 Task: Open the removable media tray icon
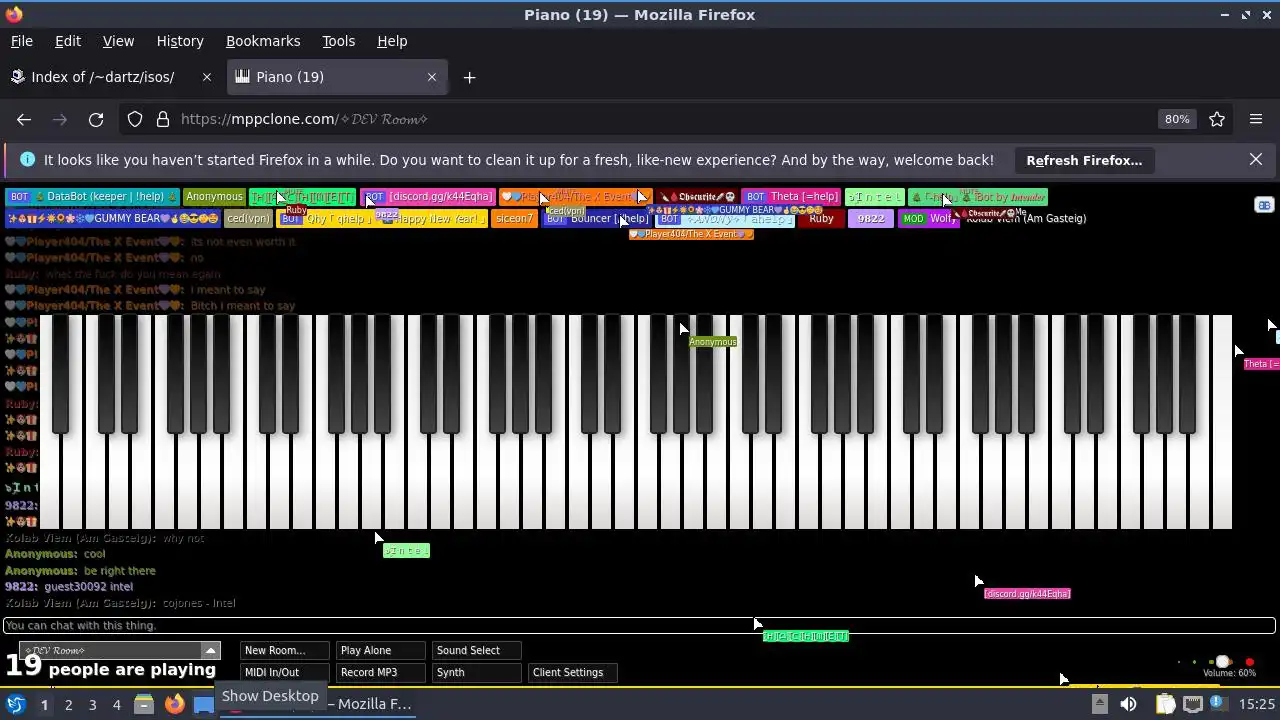click(x=1099, y=705)
